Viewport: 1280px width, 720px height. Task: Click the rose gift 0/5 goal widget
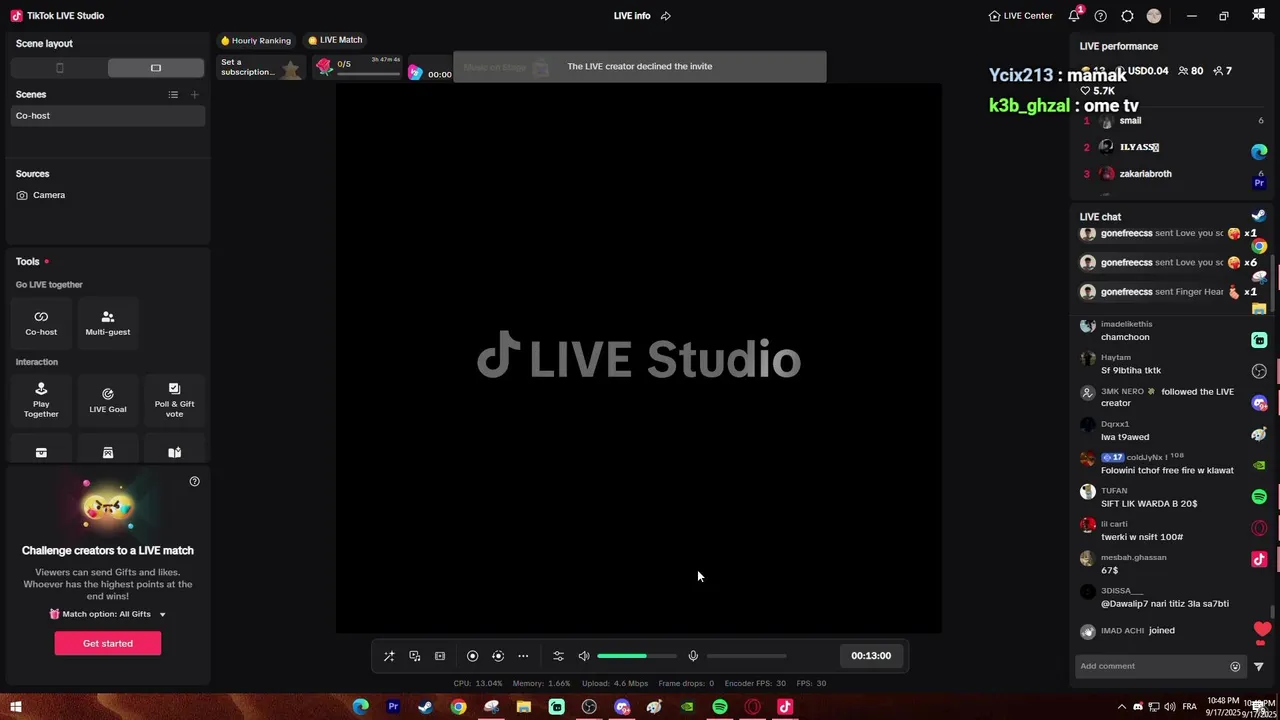pyautogui.click(x=358, y=67)
